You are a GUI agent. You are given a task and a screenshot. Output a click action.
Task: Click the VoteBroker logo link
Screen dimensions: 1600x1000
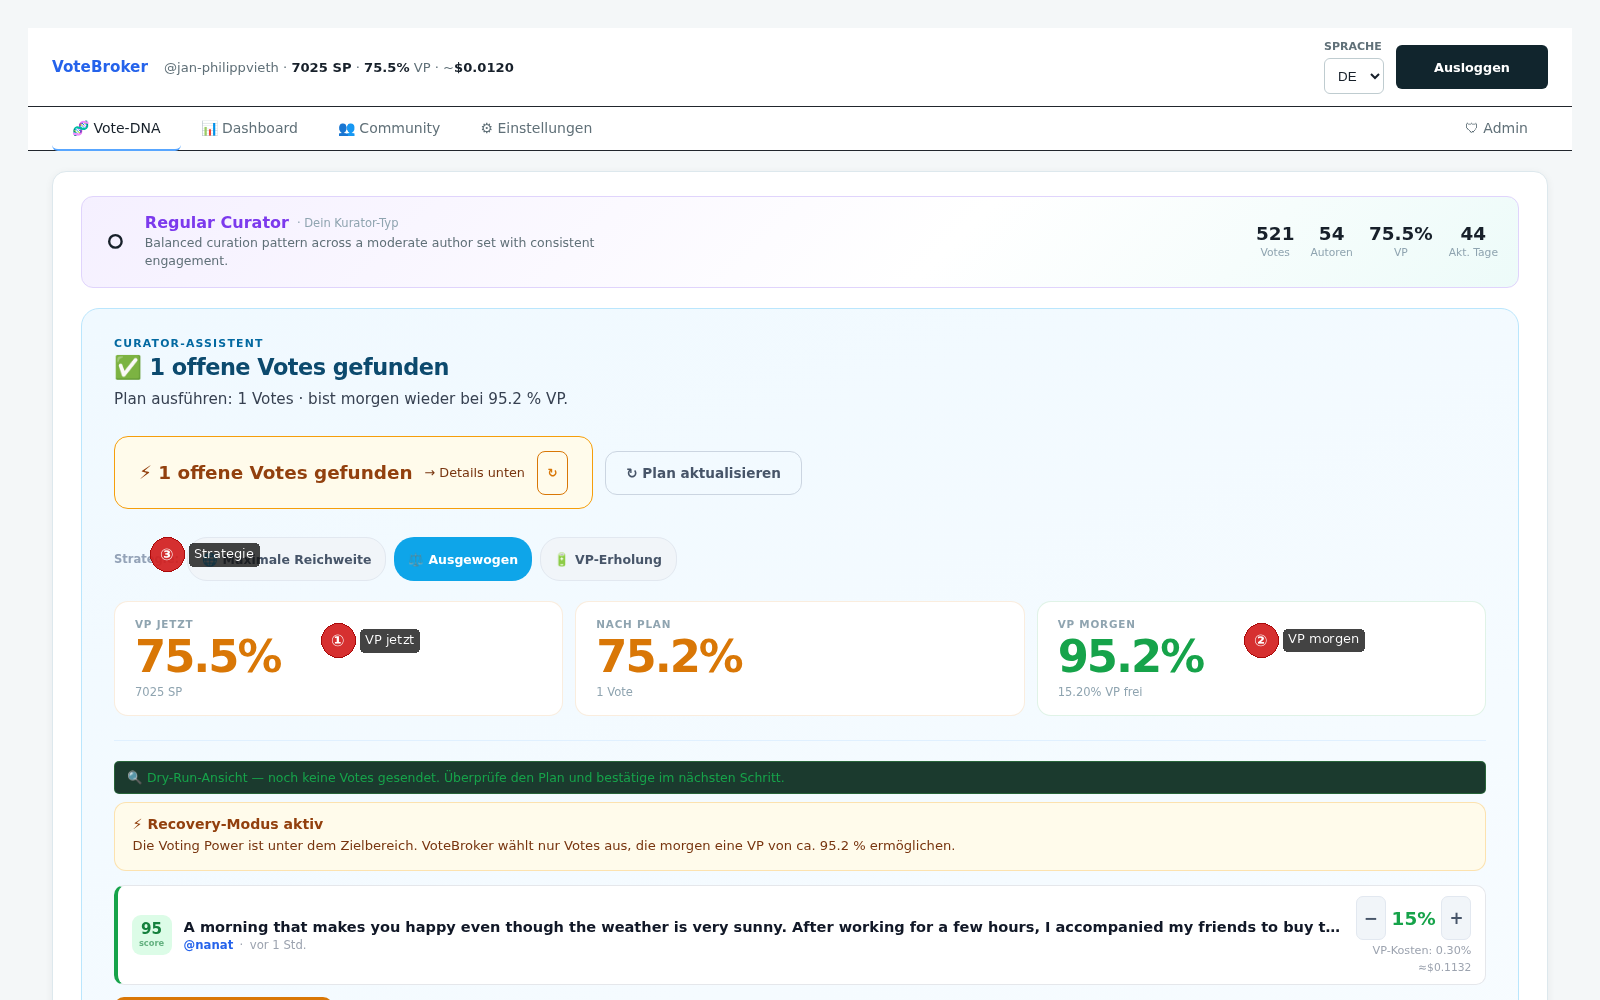[x=100, y=67]
